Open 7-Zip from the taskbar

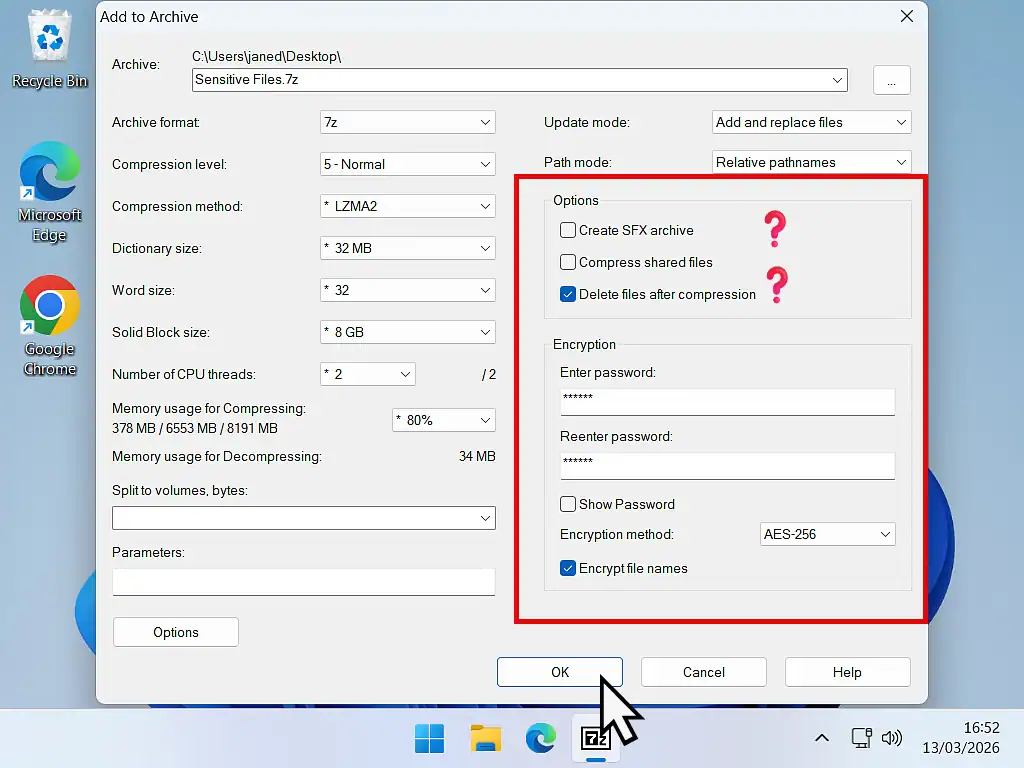595,738
